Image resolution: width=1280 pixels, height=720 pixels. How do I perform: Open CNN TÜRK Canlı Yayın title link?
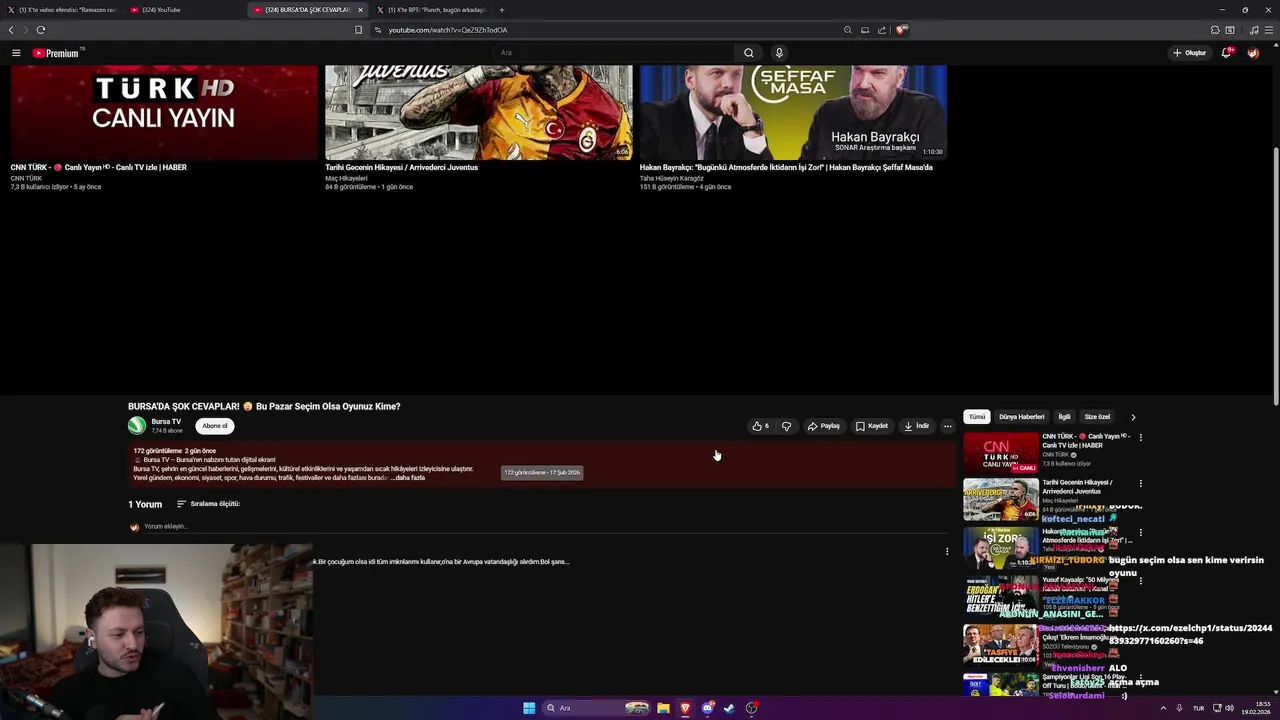point(98,168)
